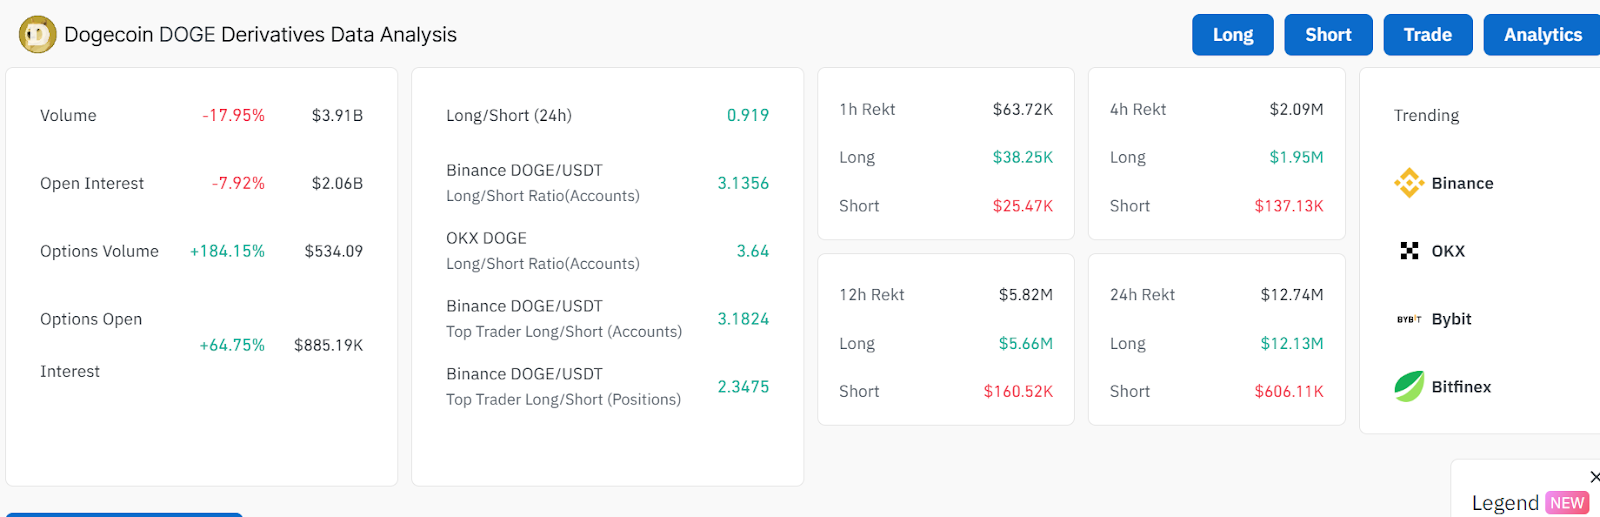The width and height of the screenshot is (1600, 517).
Task: Click the OKX logo icon
Action: coord(1409,251)
